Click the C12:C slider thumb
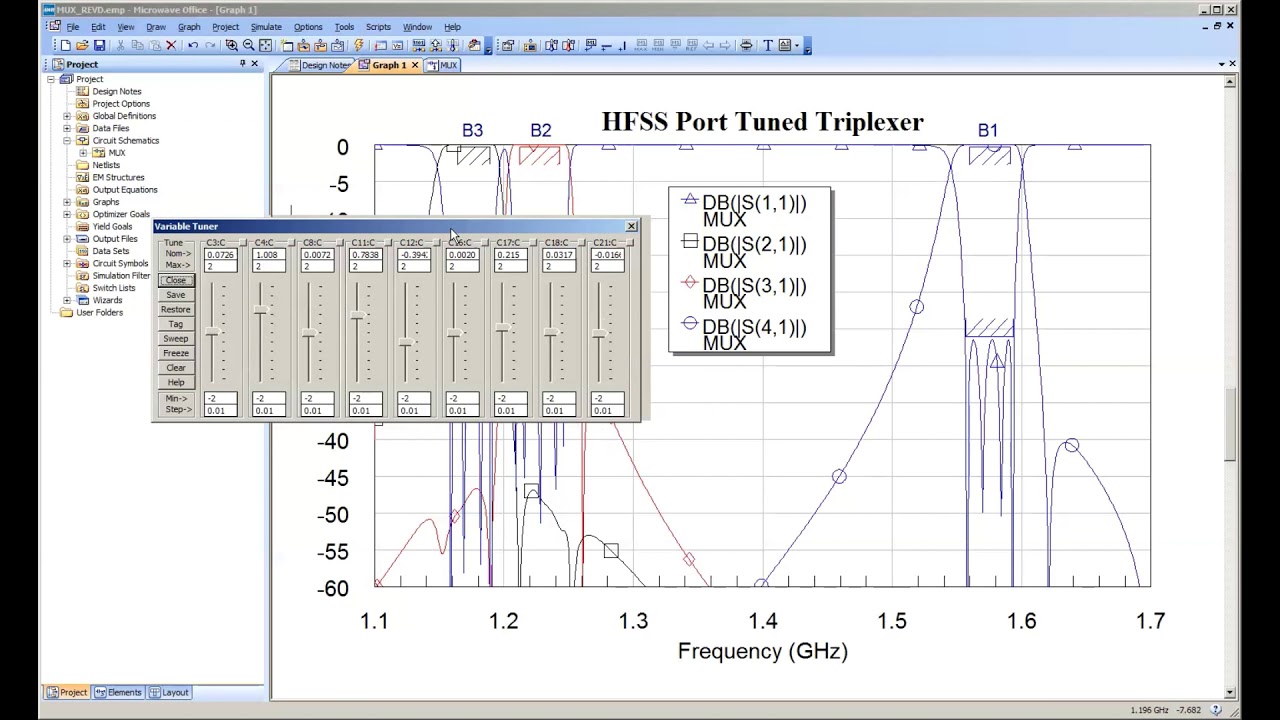 pyautogui.click(x=405, y=343)
